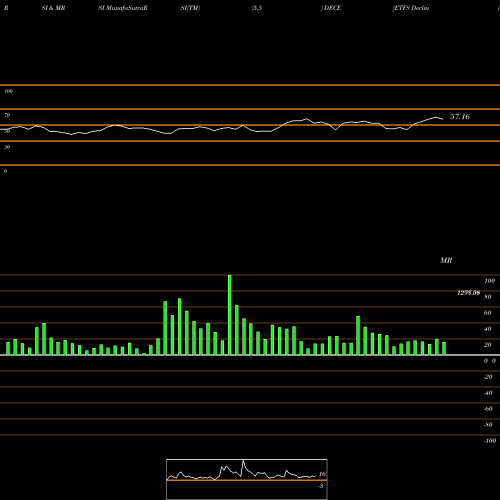This screenshot has width=500, height=500.
Task: Click the -100 label on MR axis
Action: [x=490, y=441]
